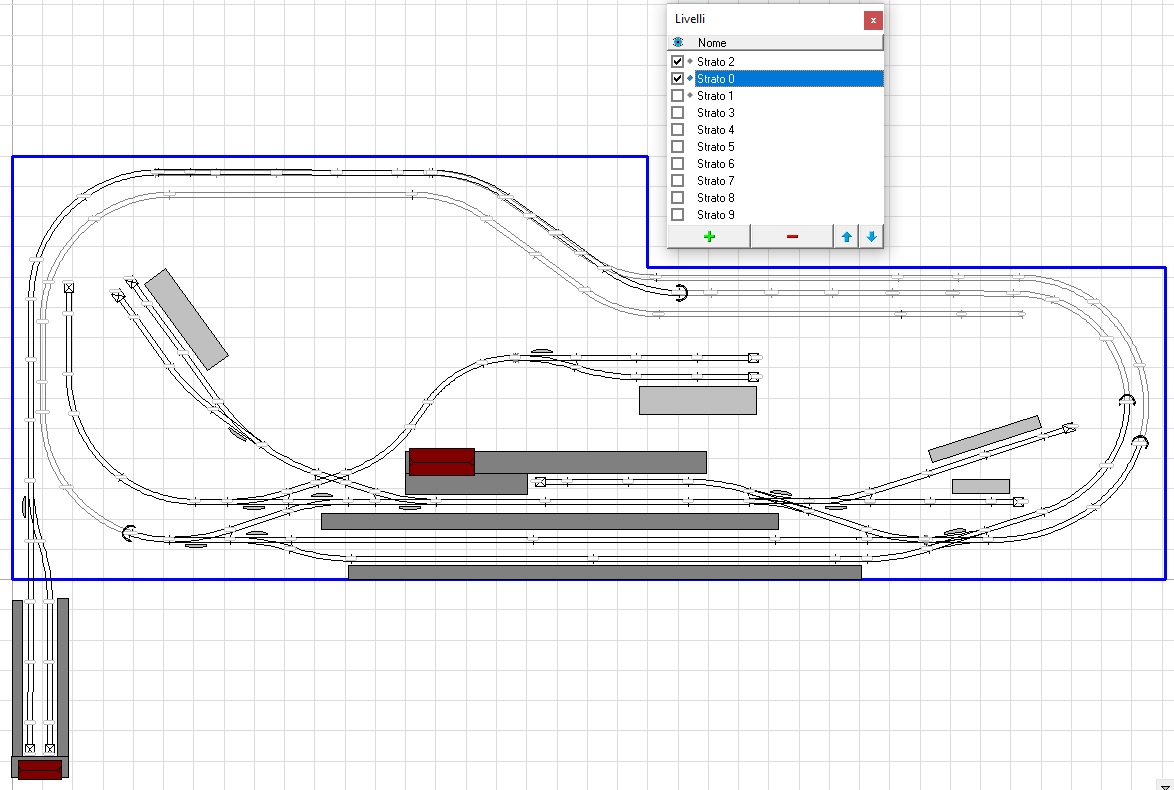Click the Livelli panel title bar
This screenshot has width=1174, height=790.
pos(760,19)
